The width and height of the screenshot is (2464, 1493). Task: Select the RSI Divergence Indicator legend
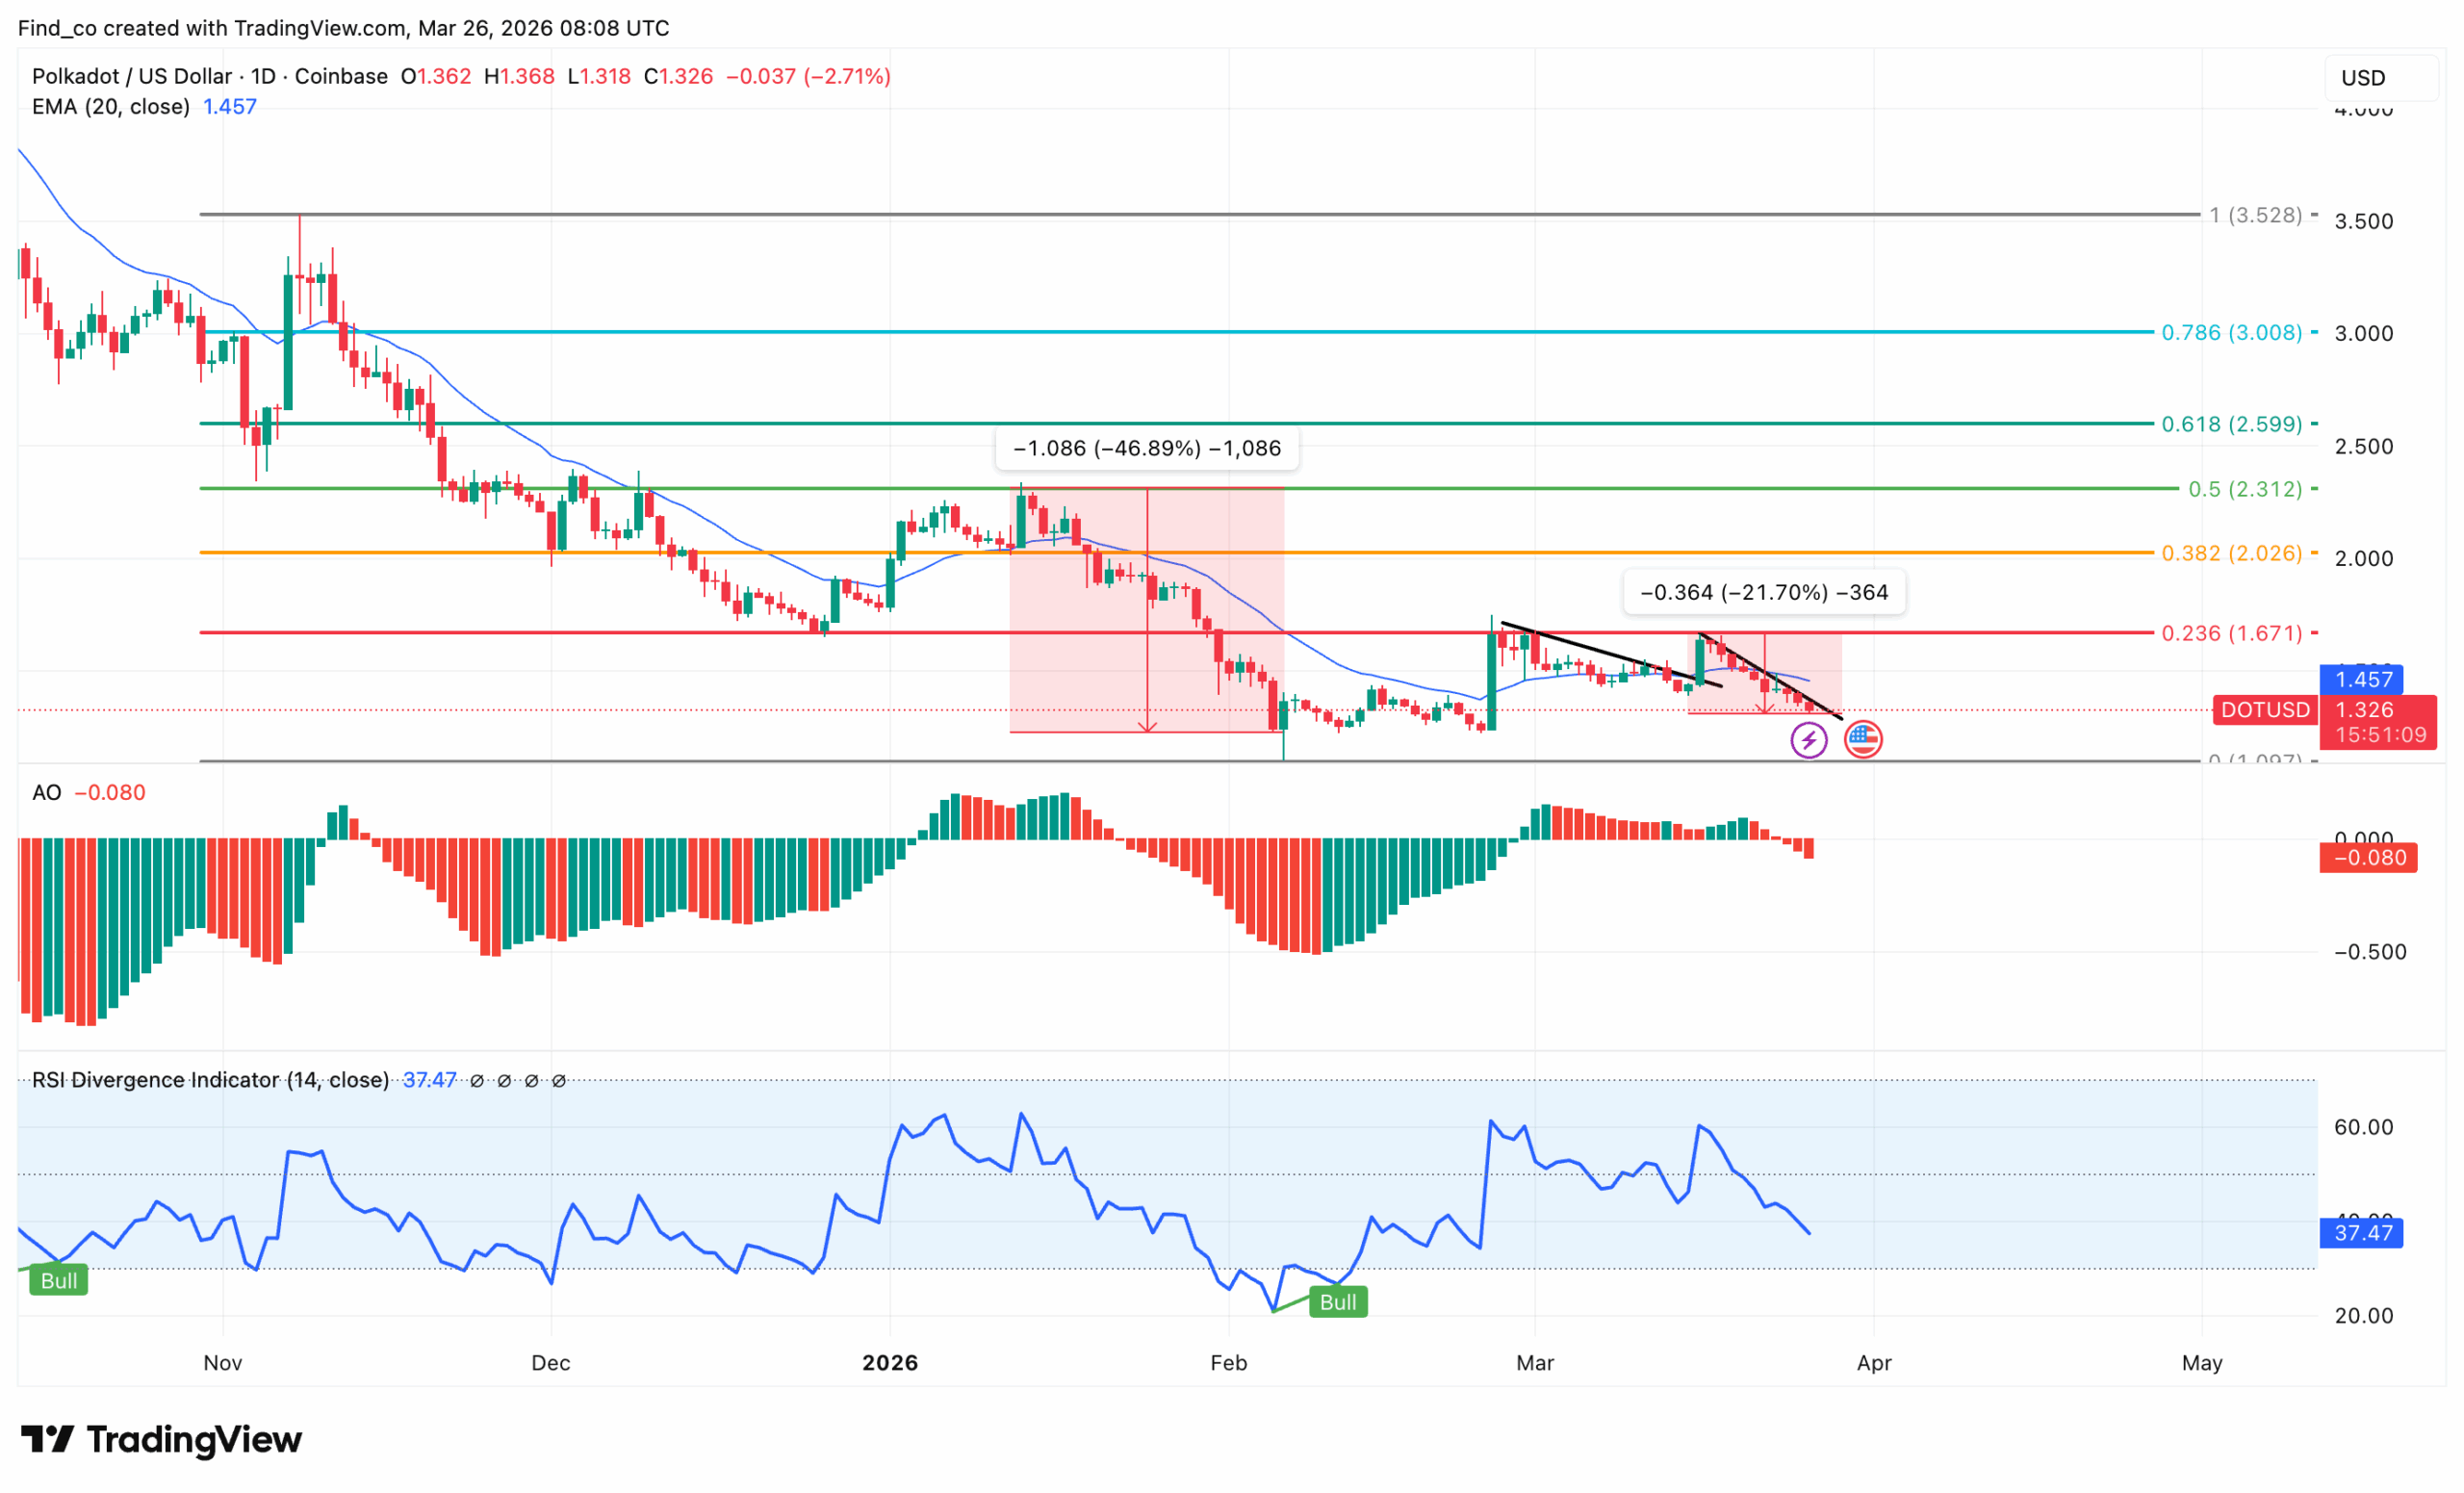pos(210,1080)
